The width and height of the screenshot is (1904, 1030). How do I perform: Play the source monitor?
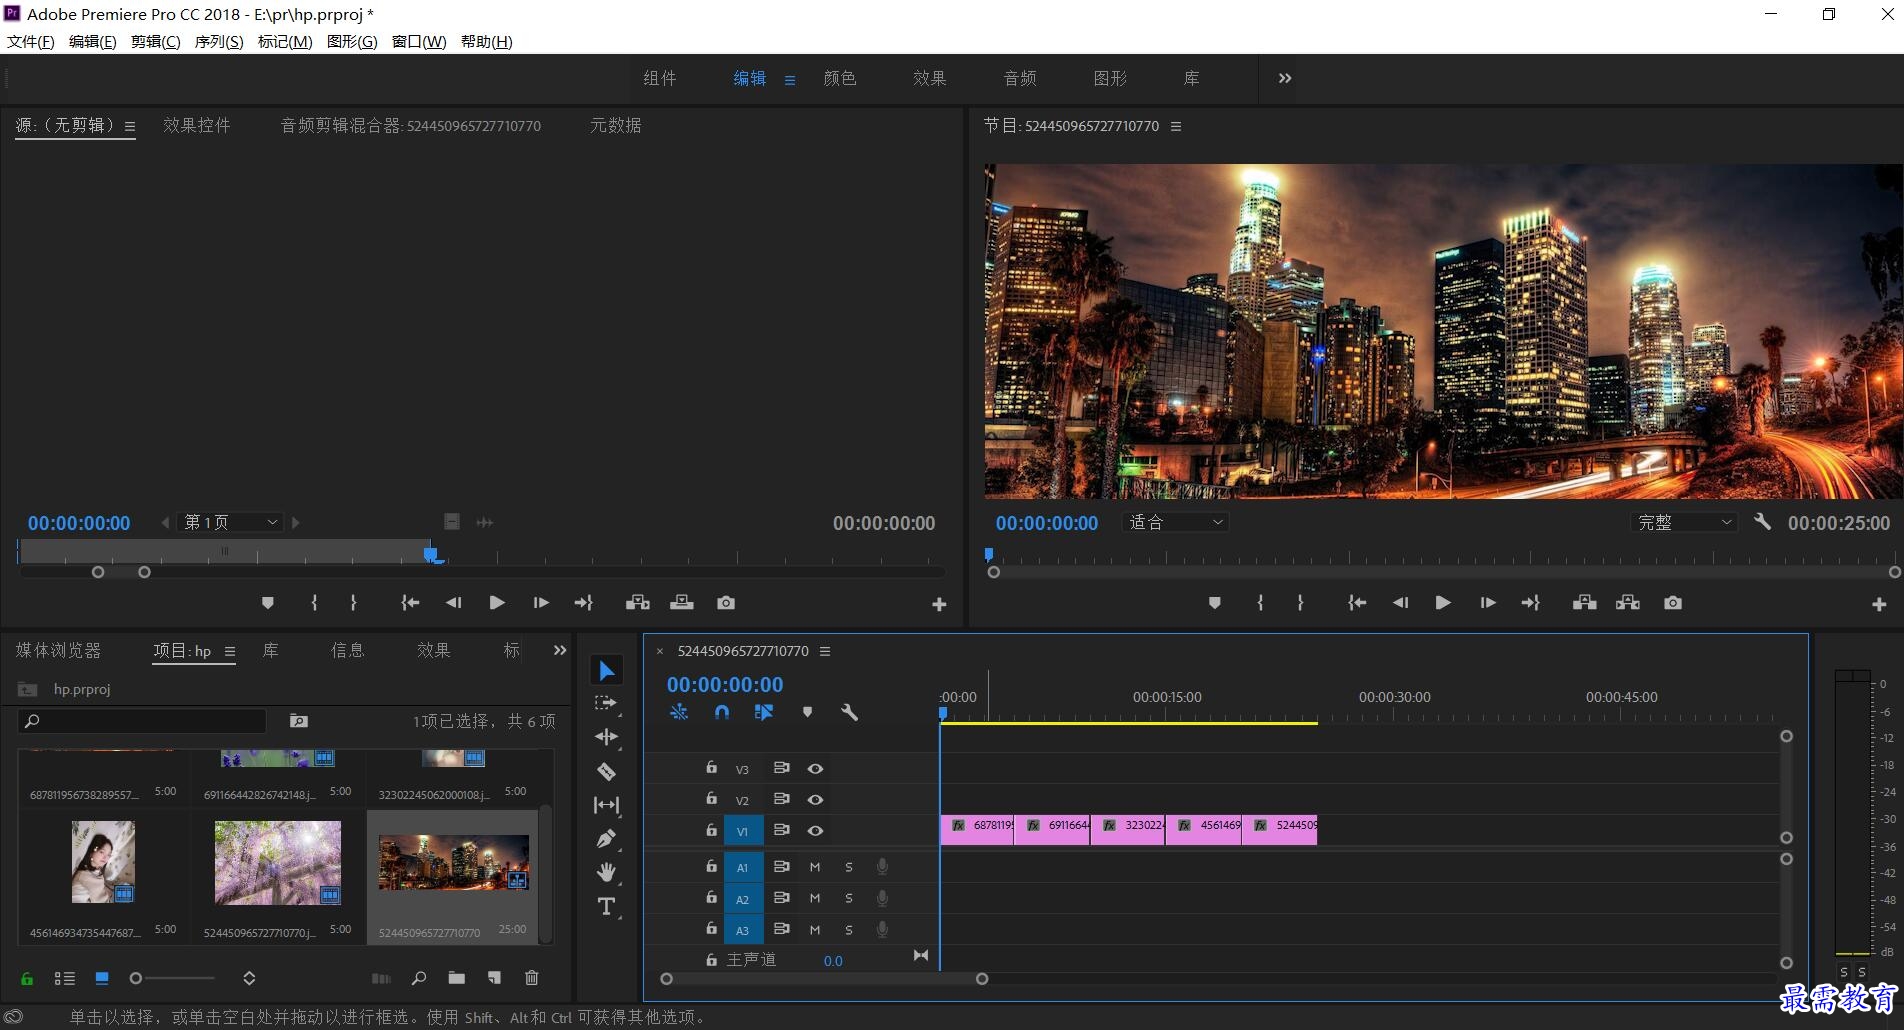tap(497, 603)
